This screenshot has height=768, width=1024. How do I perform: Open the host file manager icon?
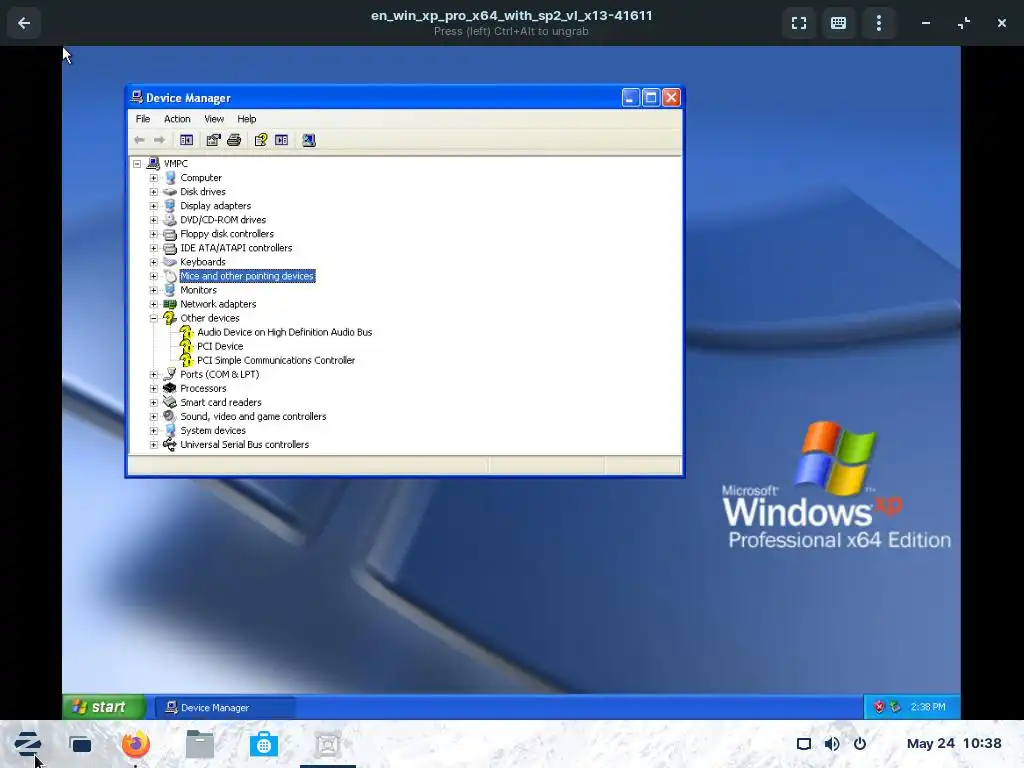(200, 744)
